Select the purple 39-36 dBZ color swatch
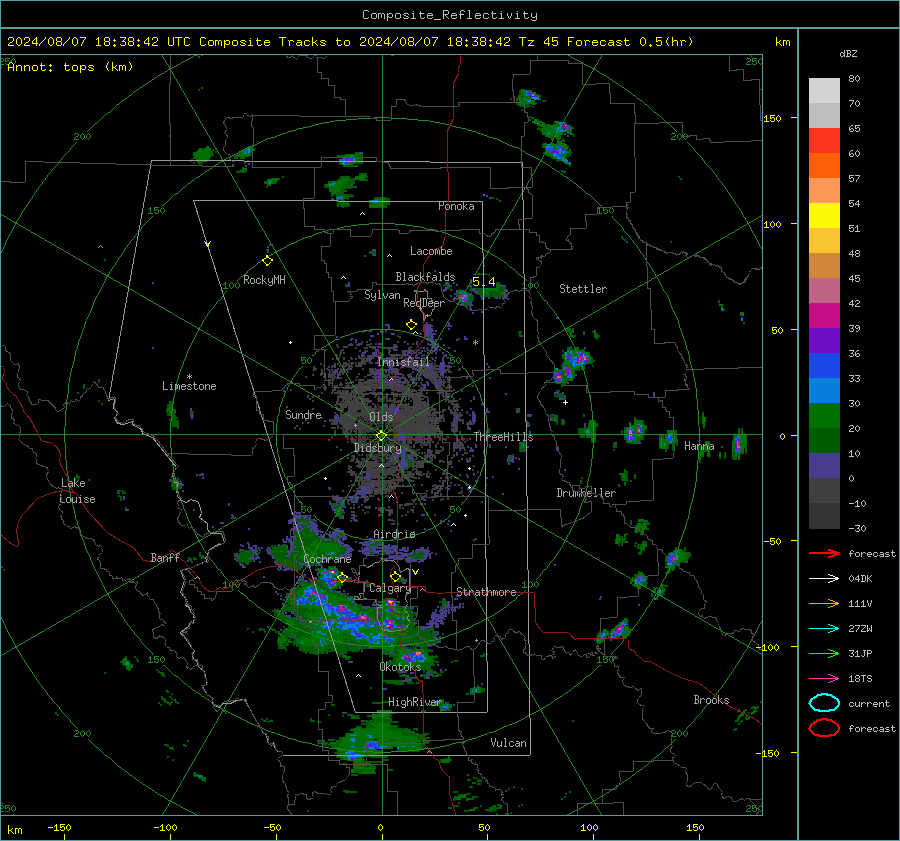The width and height of the screenshot is (900, 841). click(x=824, y=341)
